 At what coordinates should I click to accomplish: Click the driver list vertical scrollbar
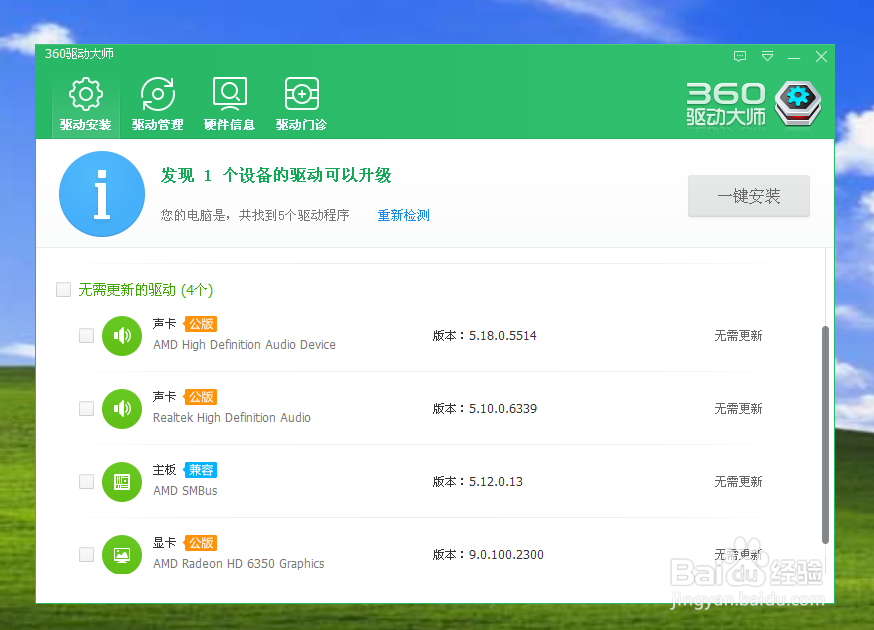point(826,435)
